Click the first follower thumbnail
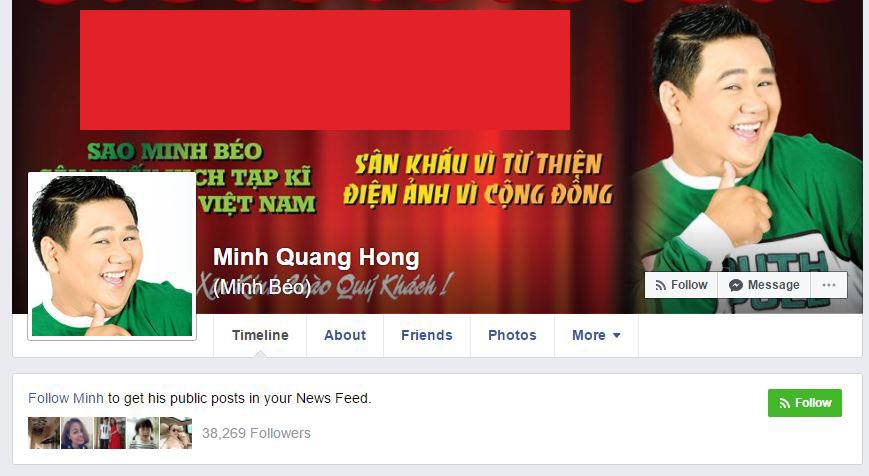The image size is (869, 476). click(44, 433)
